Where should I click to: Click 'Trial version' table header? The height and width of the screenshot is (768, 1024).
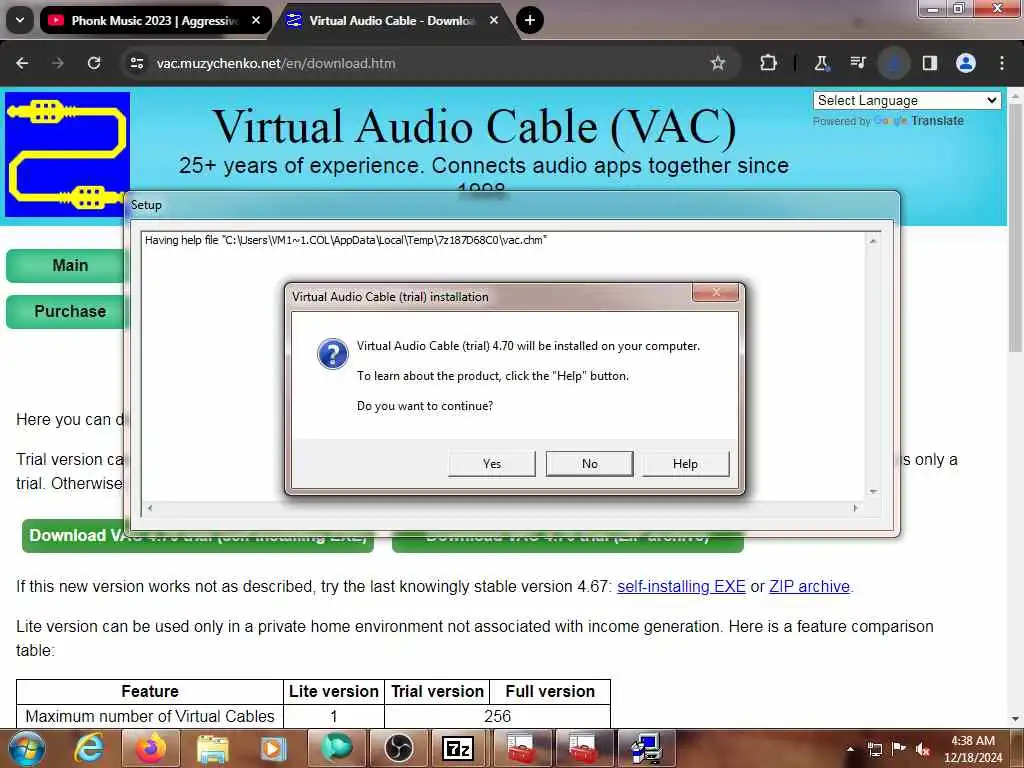pos(437,692)
